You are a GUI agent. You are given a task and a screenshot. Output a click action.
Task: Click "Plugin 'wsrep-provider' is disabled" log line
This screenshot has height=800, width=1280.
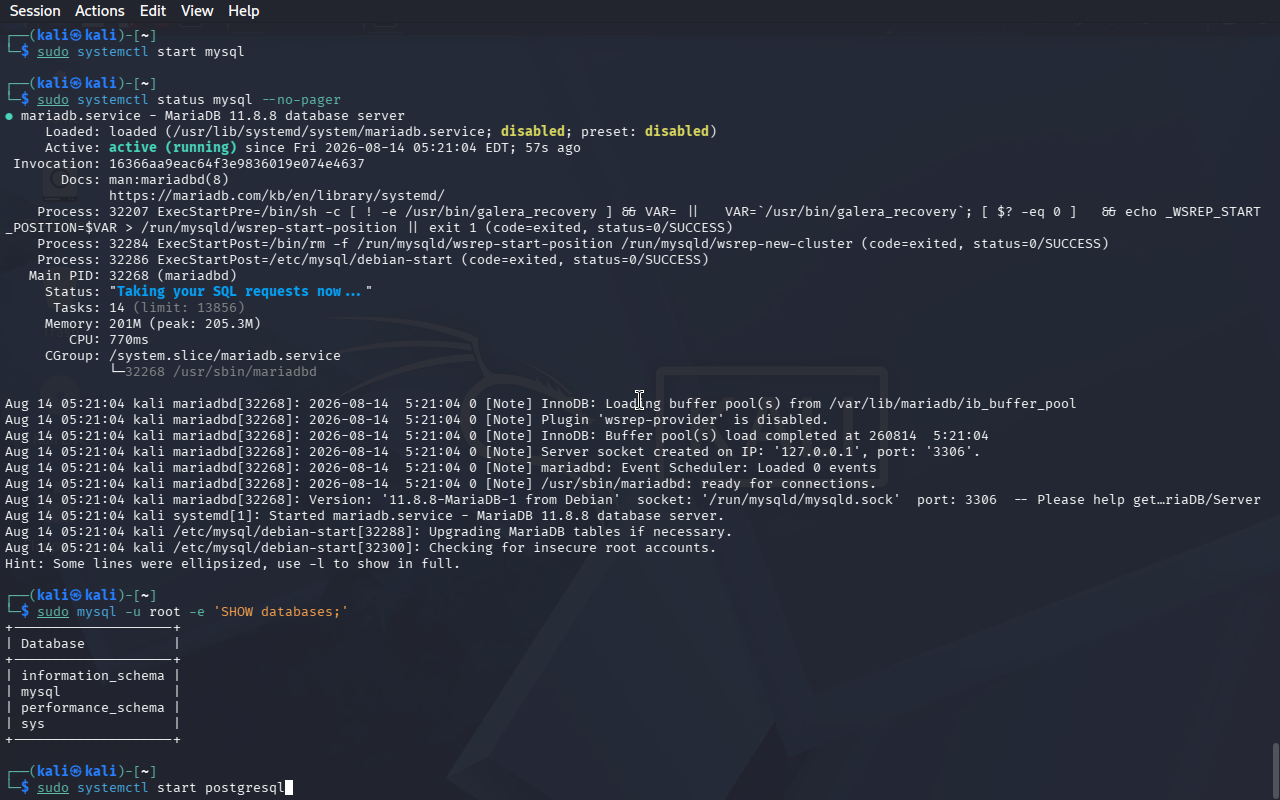pyautogui.click(x=417, y=420)
